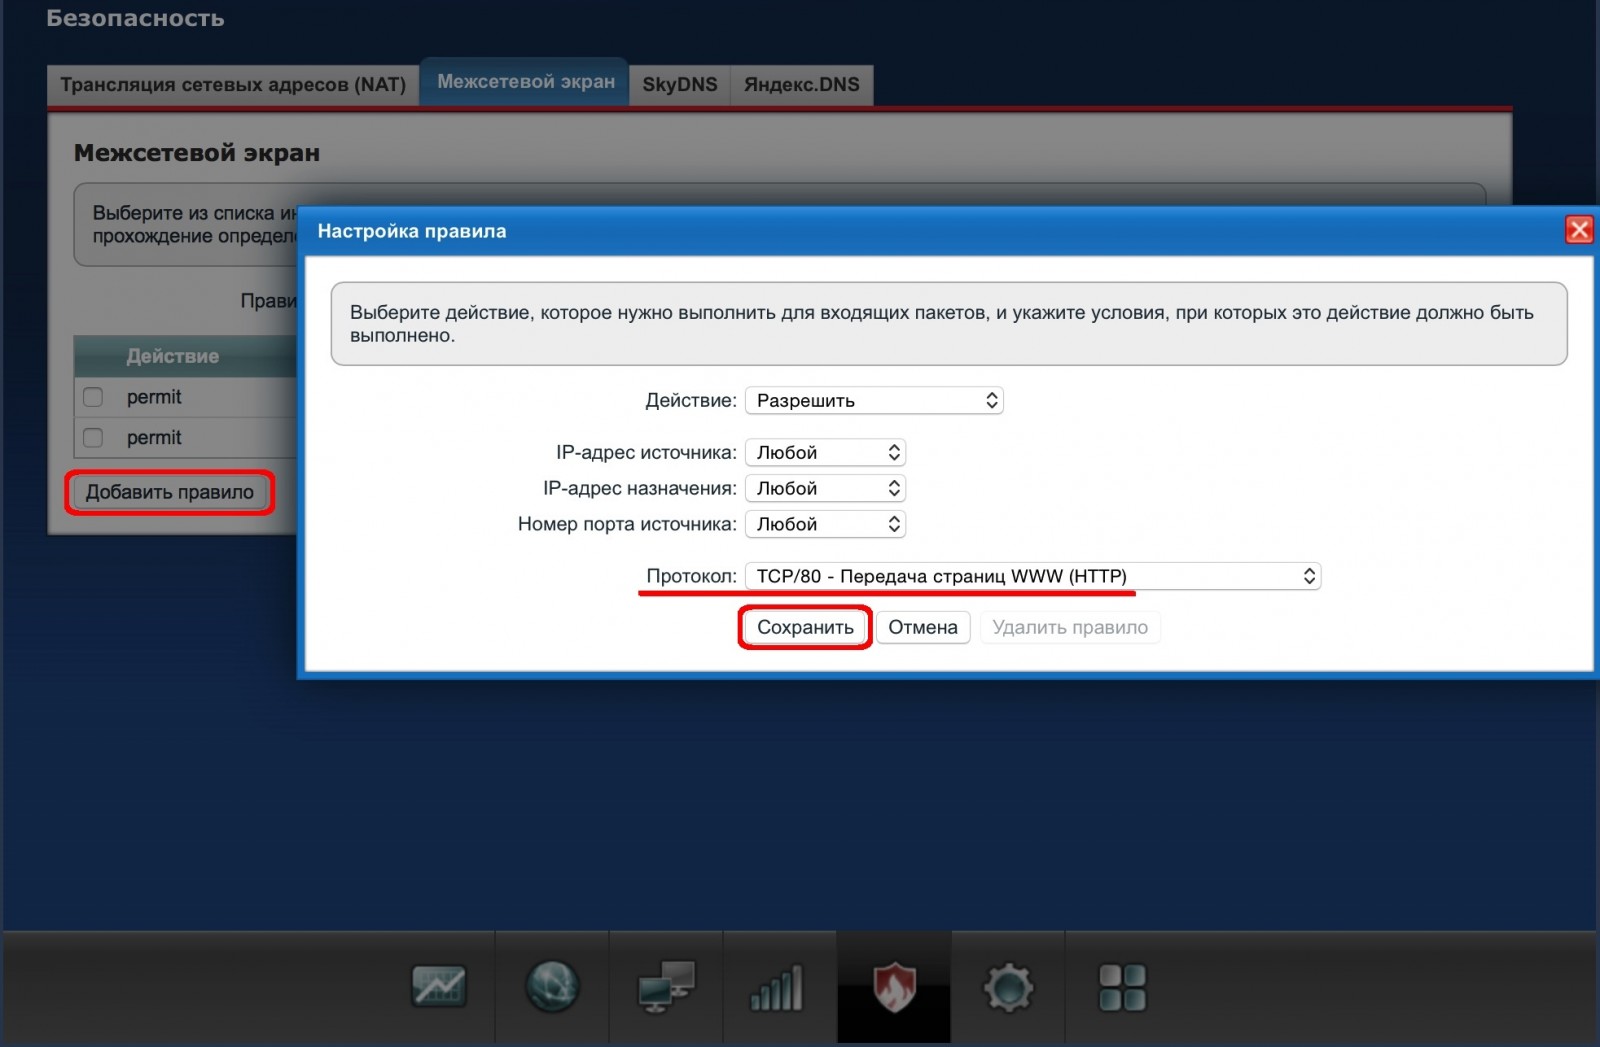Click the Отмена button
Viewport: 1600px width, 1047px height.
[x=923, y=627]
